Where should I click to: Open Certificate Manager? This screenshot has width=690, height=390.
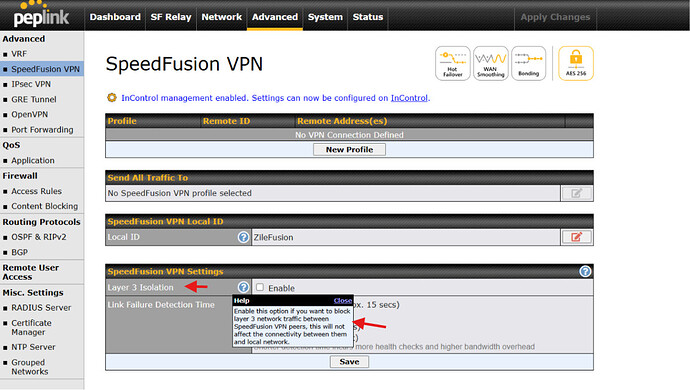point(31,327)
